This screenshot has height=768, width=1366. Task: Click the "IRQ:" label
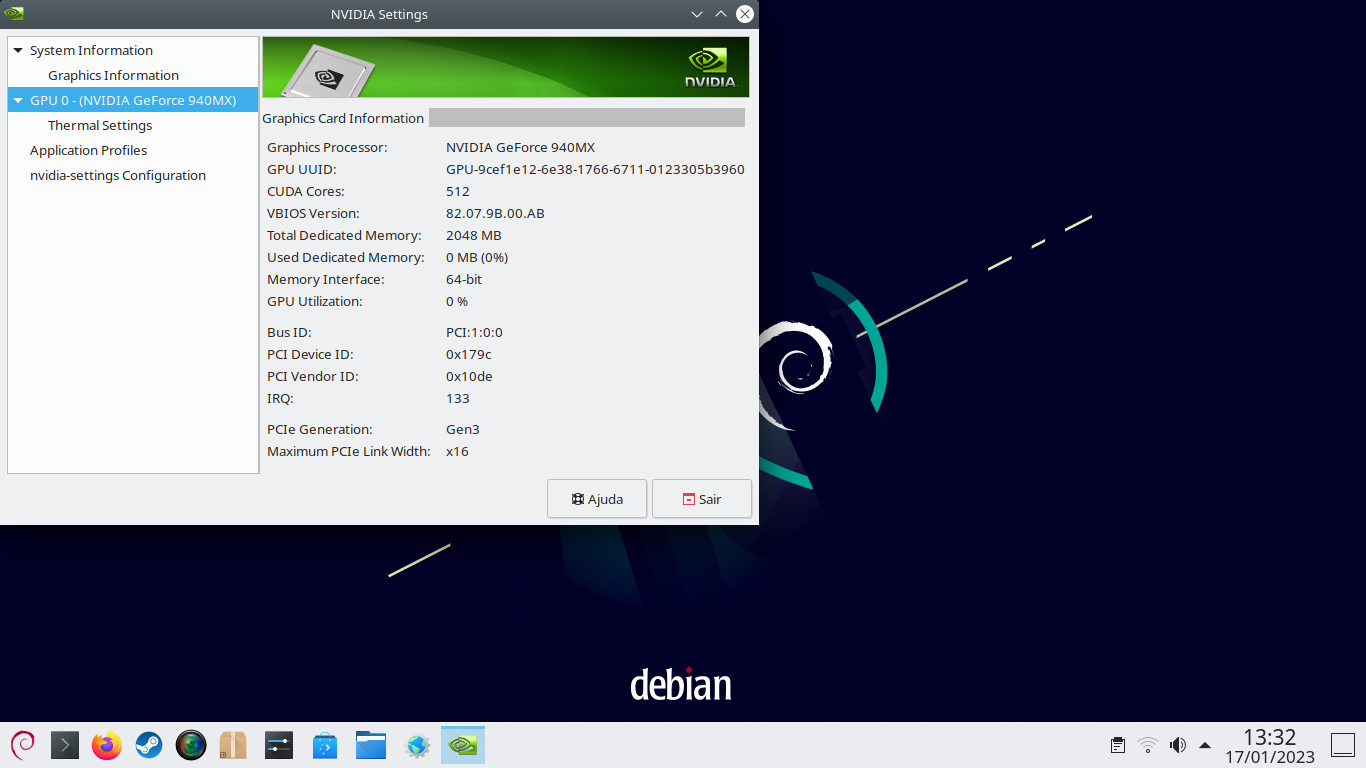pyautogui.click(x=281, y=398)
